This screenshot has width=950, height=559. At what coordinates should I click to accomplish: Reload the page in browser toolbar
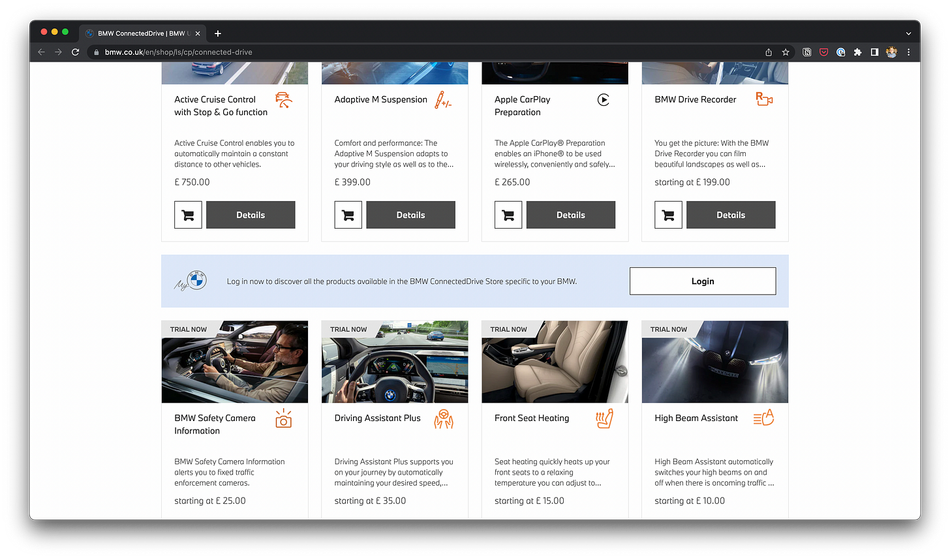coord(75,52)
